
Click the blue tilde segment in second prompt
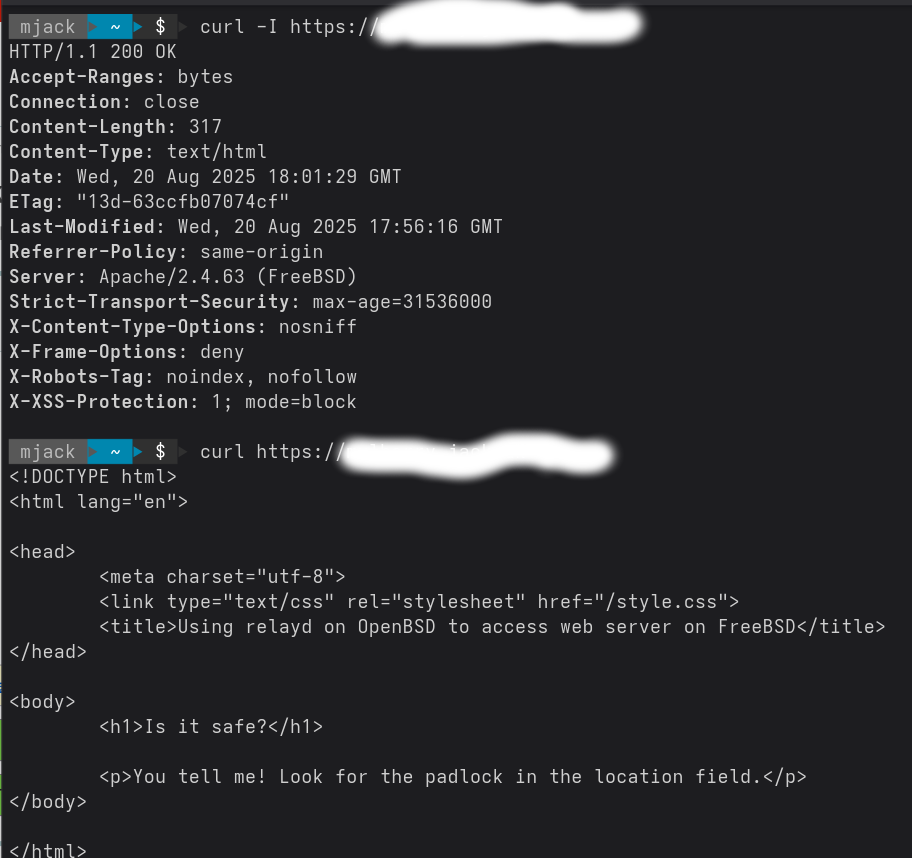pos(115,451)
